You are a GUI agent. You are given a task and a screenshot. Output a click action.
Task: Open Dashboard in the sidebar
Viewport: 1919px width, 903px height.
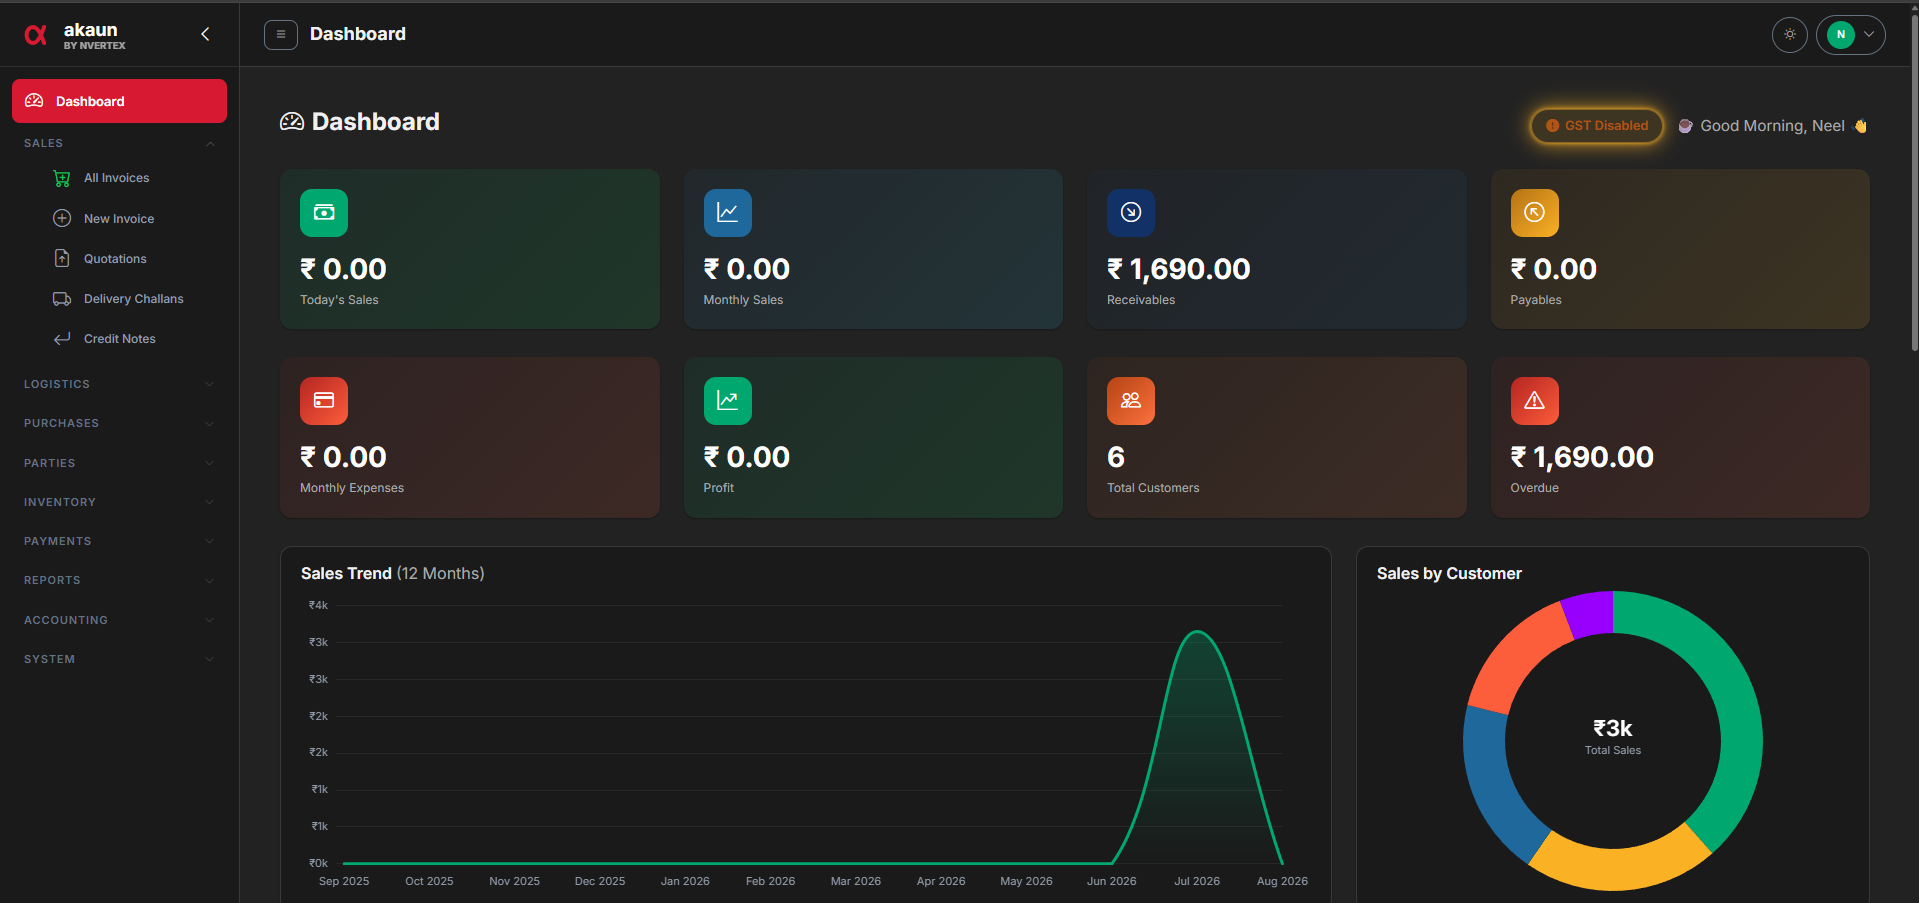[x=119, y=101]
